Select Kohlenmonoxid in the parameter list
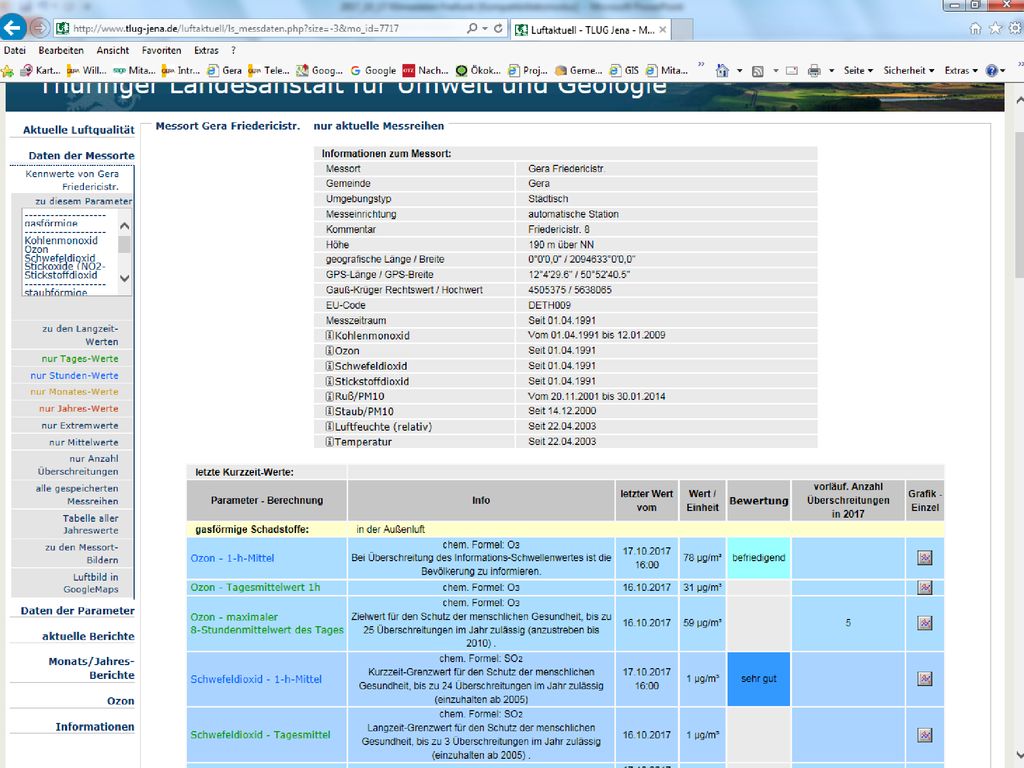 (x=61, y=240)
